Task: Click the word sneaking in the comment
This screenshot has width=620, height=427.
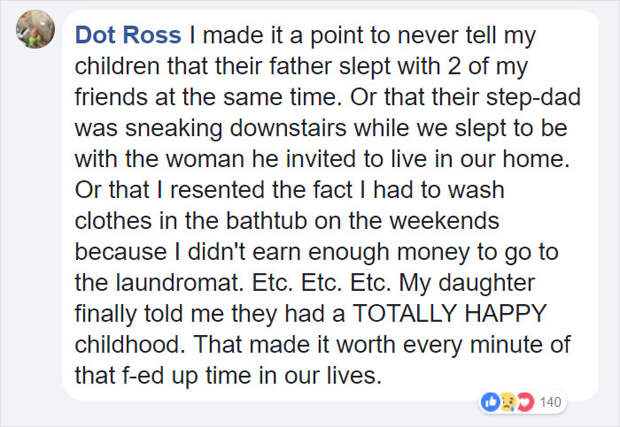Action: pyautogui.click(x=174, y=129)
